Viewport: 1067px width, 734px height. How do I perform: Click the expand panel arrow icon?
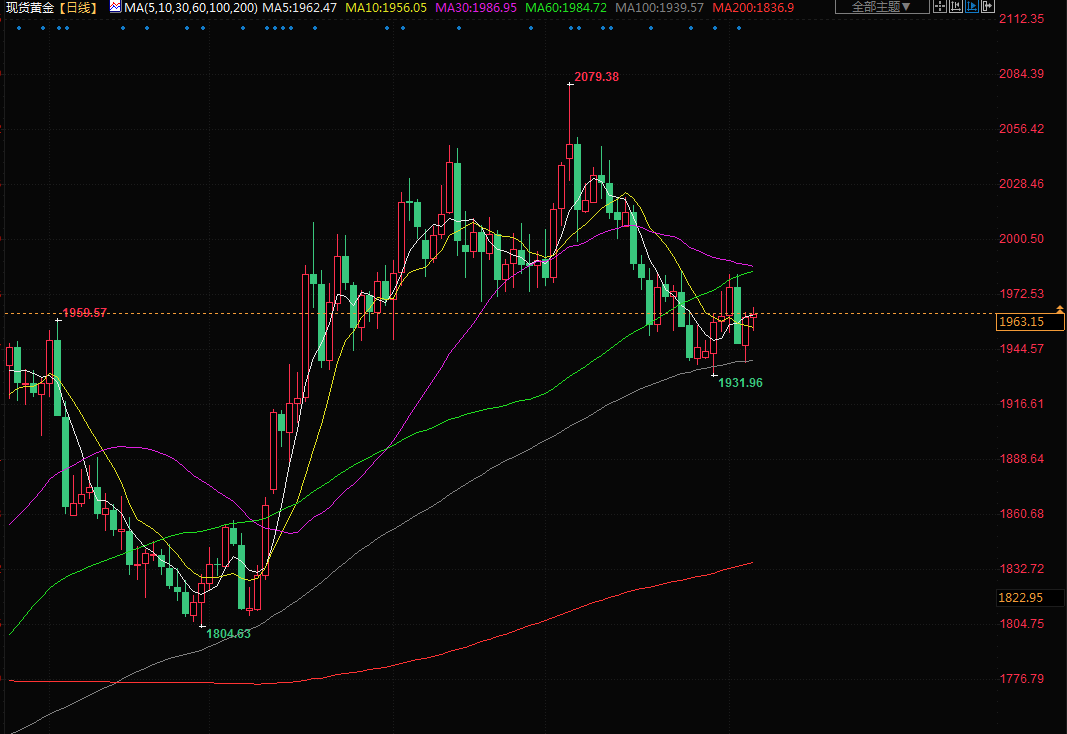pyautogui.click(x=987, y=7)
